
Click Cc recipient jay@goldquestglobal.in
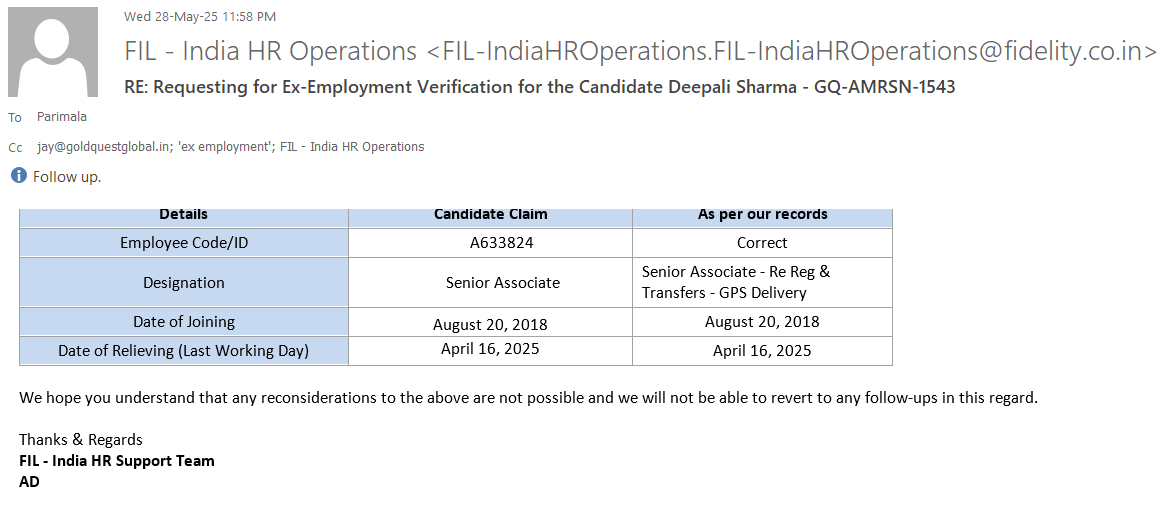click(104, 147)
